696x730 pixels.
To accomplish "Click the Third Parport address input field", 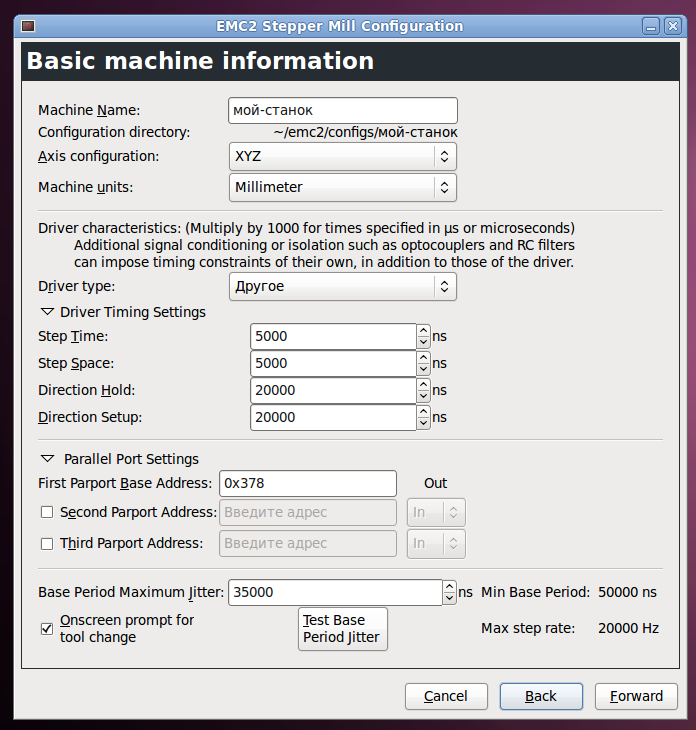I will click(x=308, y=544).
